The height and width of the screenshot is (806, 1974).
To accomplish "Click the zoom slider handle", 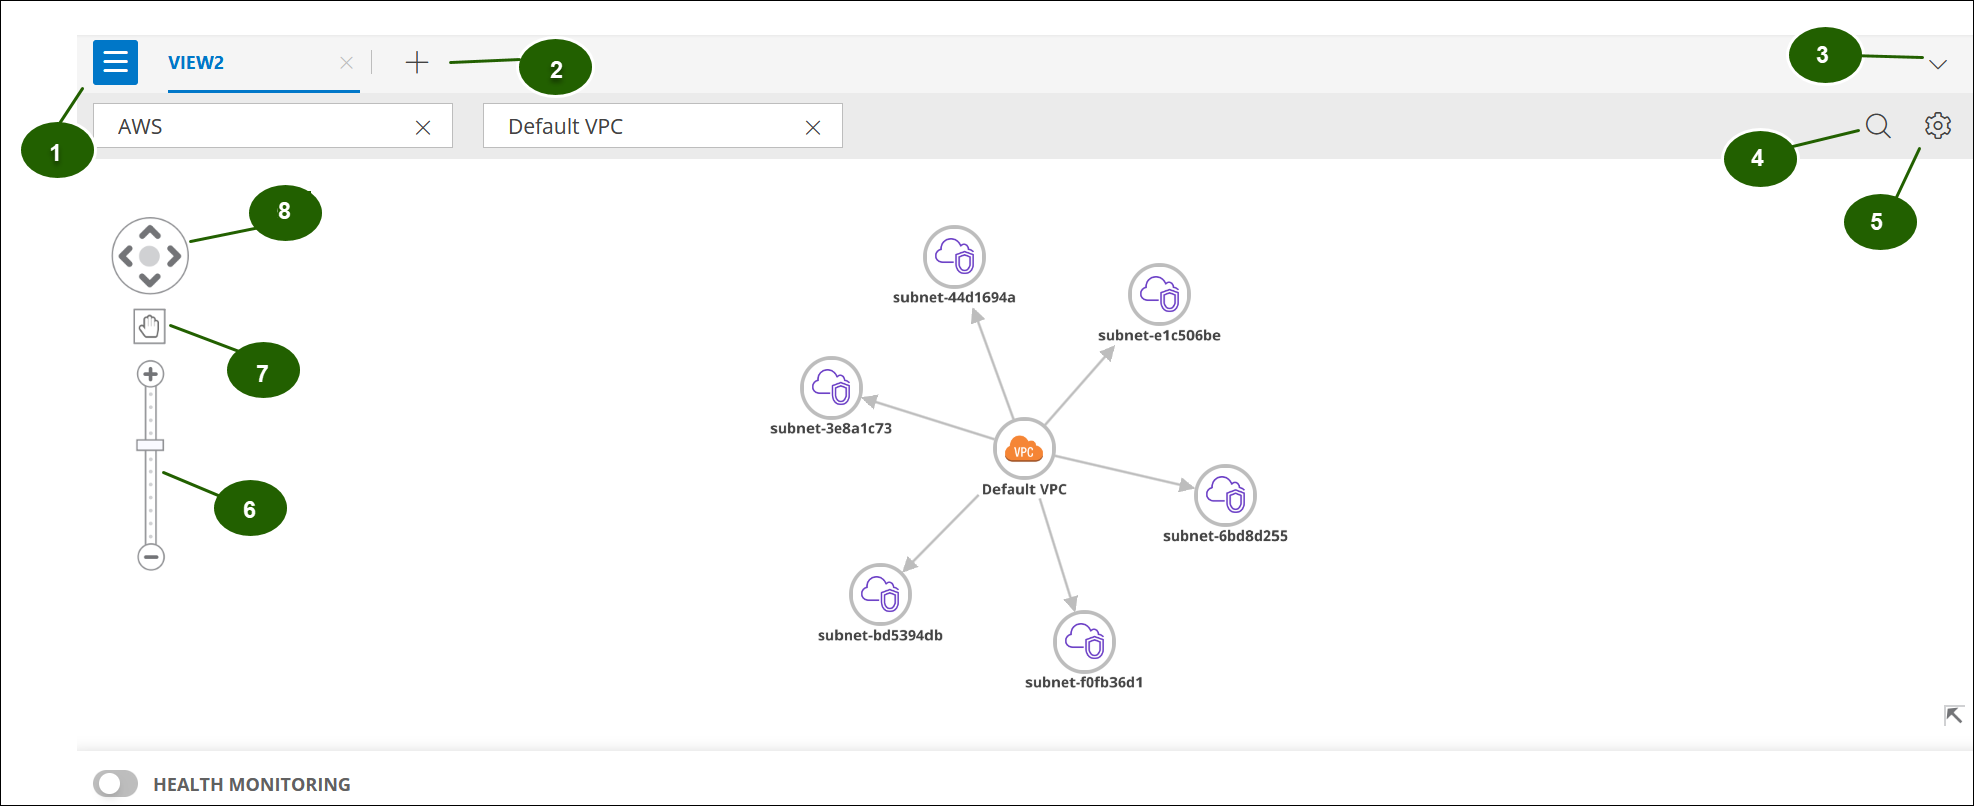I will coord(150,445).
